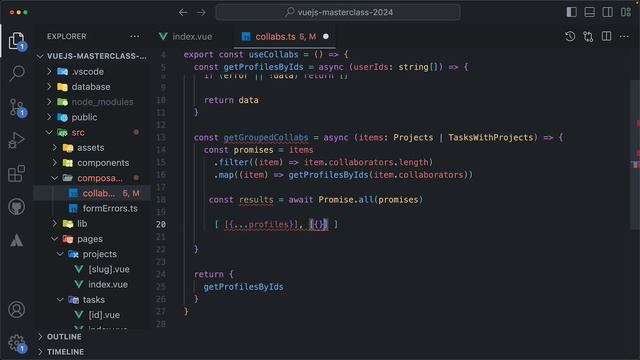Expand the node_modules folder
This screenshot has width=640, height=360.
click(92, 102)
